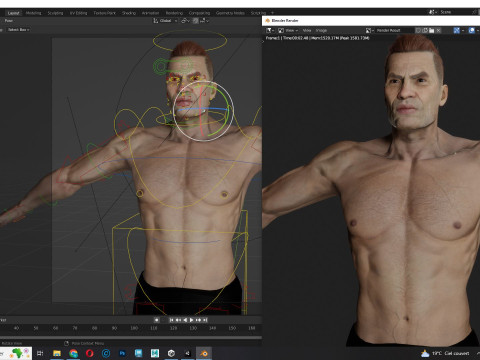
Task: Click the new image icon
Action: point(425,30)
